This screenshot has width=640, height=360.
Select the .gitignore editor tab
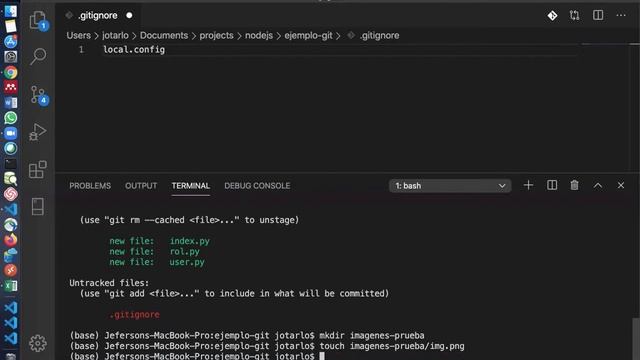98,16
